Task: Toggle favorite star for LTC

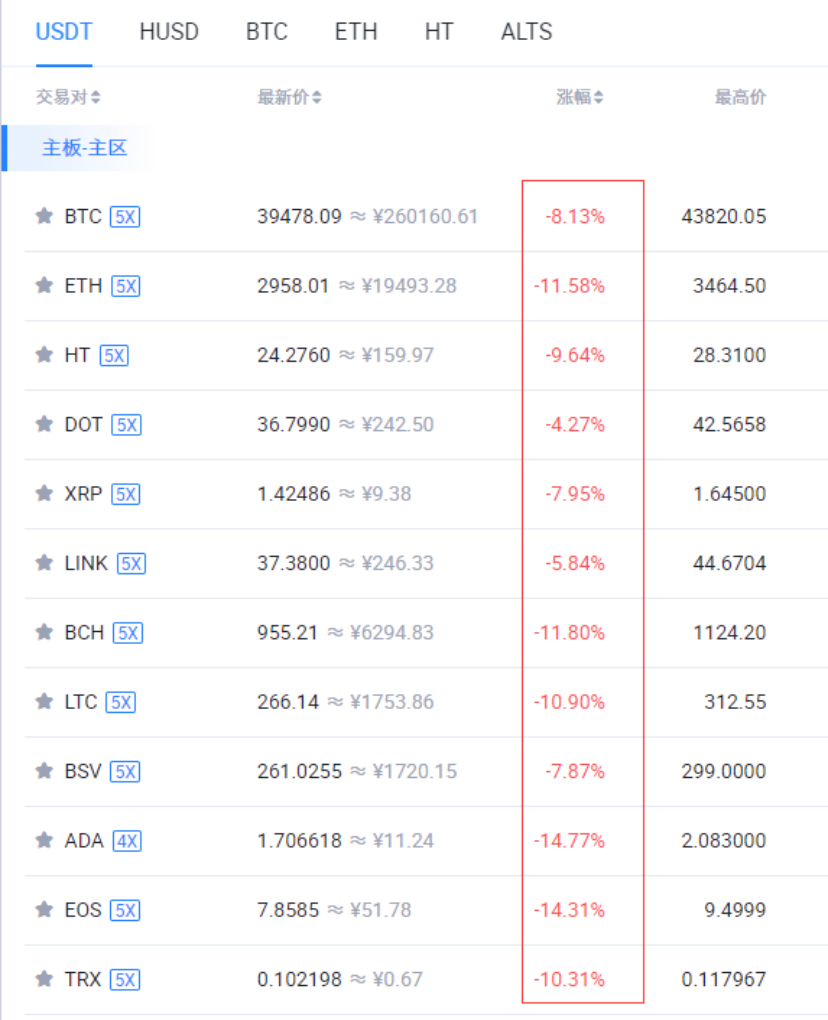Action: [44, 702]
